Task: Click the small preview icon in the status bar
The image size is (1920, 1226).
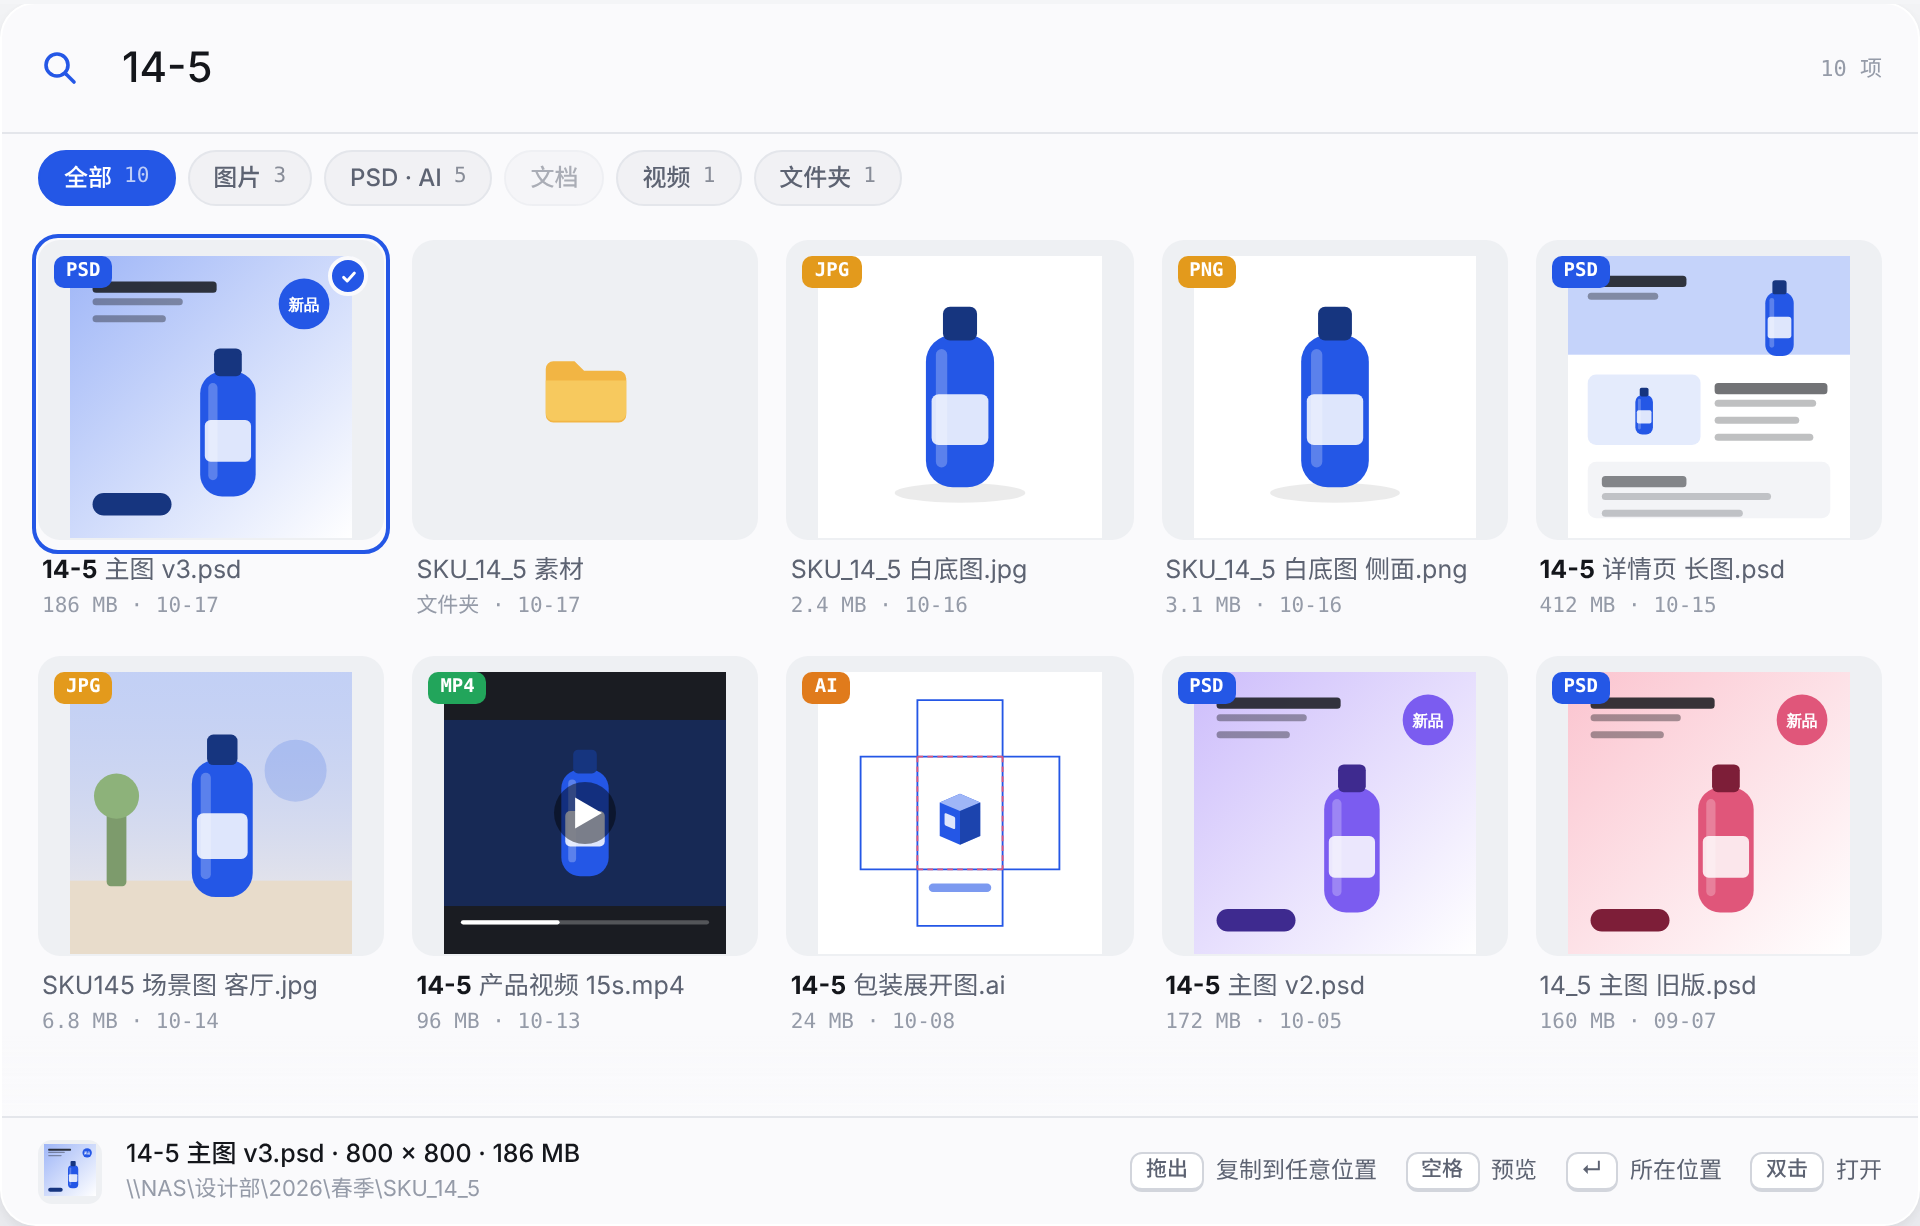Action: point(70,1170)
